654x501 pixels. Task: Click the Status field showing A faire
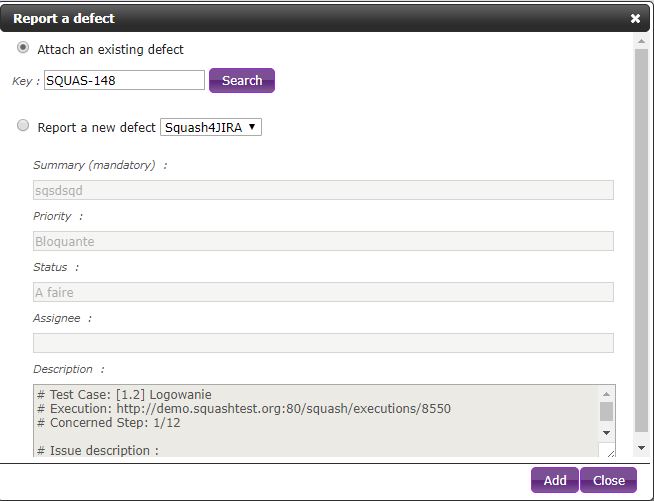pyautogui.click(x=323, y=292)
